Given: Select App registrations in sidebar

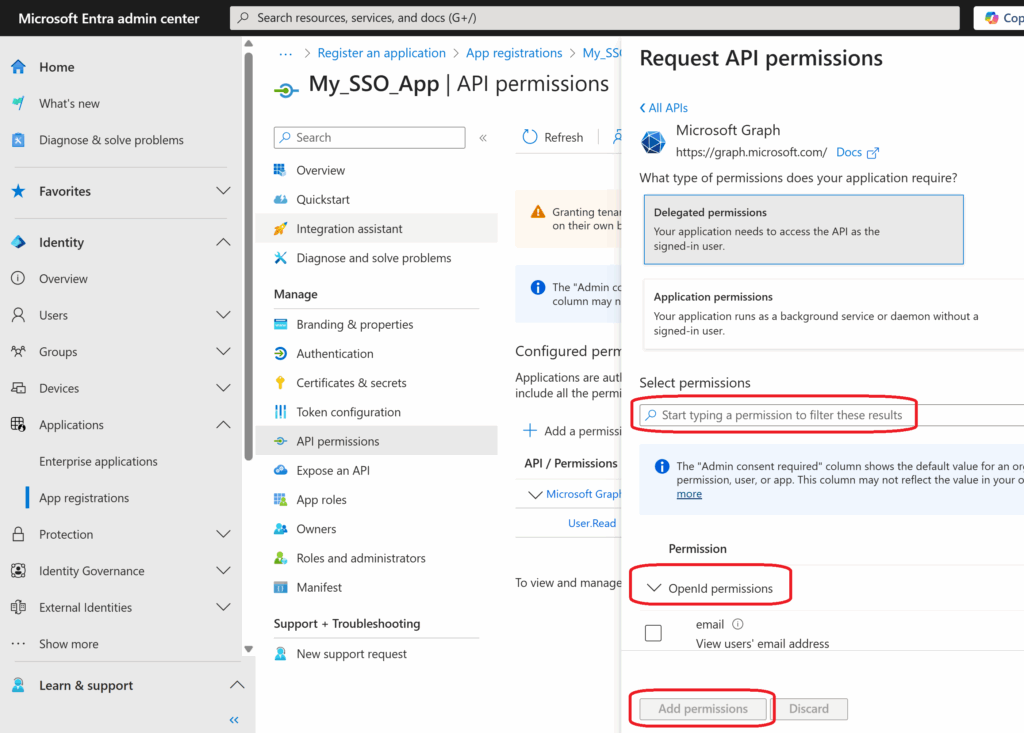Looking at the screenshot, I should (x=84, y=498).
